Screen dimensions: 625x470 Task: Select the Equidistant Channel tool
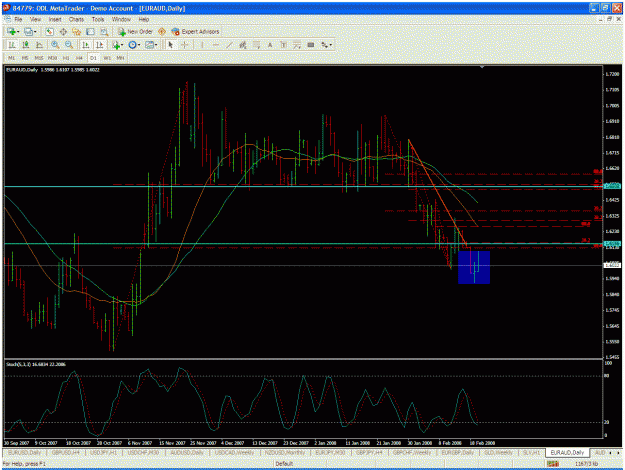(243, 45)
